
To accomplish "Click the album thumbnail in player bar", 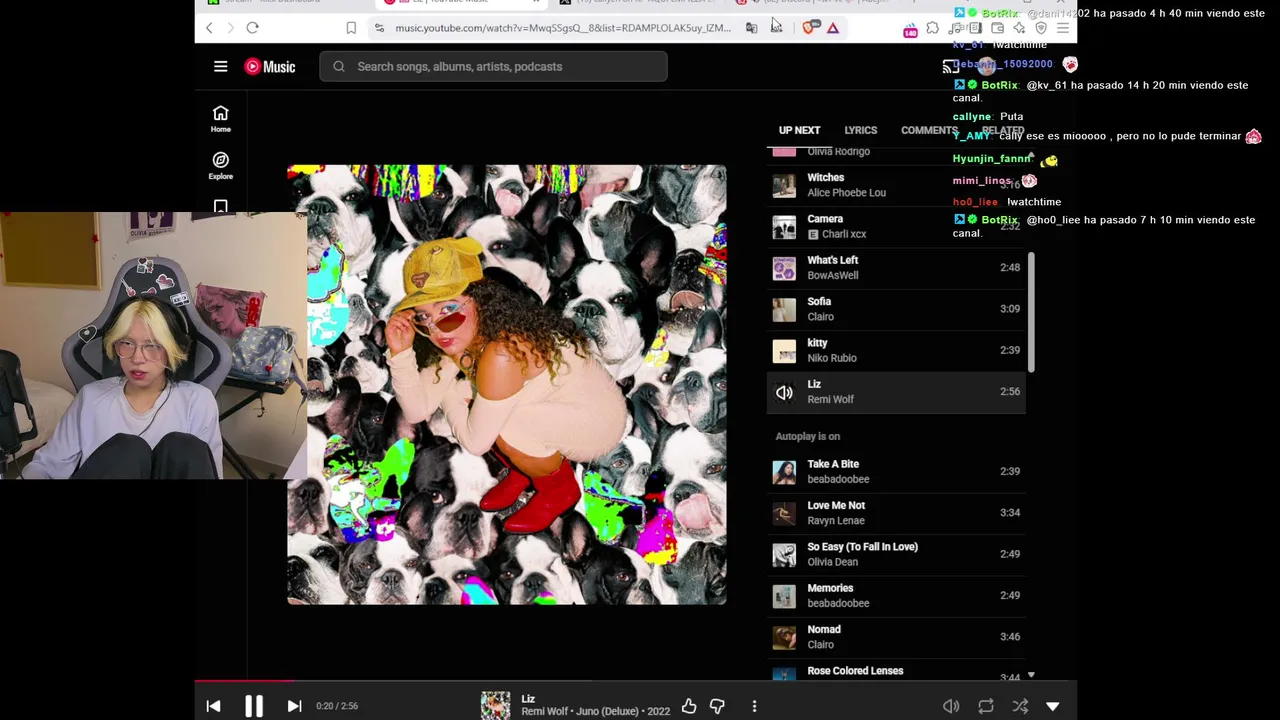I will click(x=495, y=706).
